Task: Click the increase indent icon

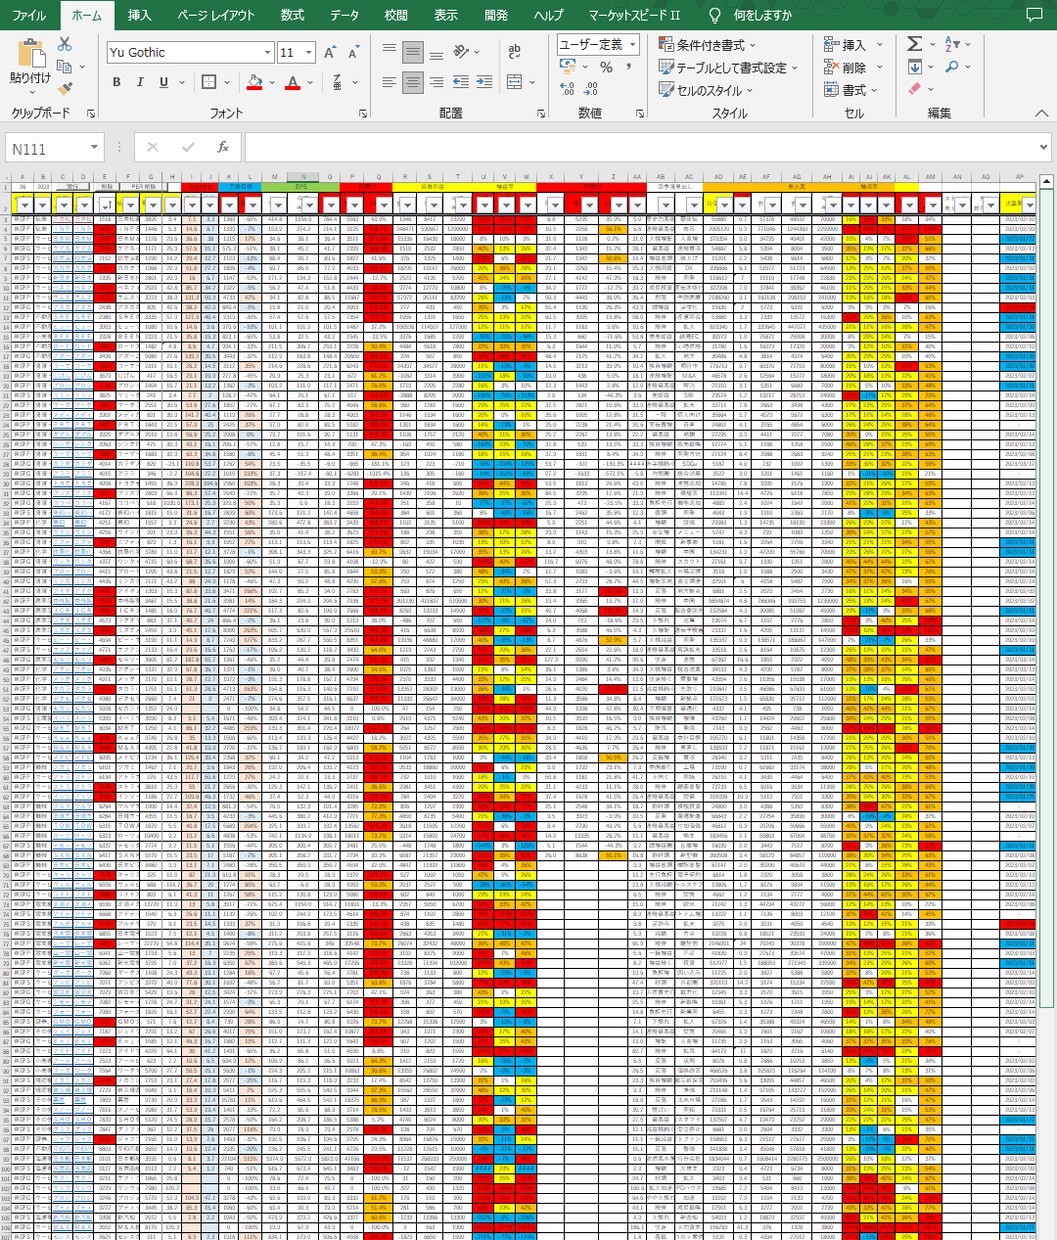Action: coord(485,82)
